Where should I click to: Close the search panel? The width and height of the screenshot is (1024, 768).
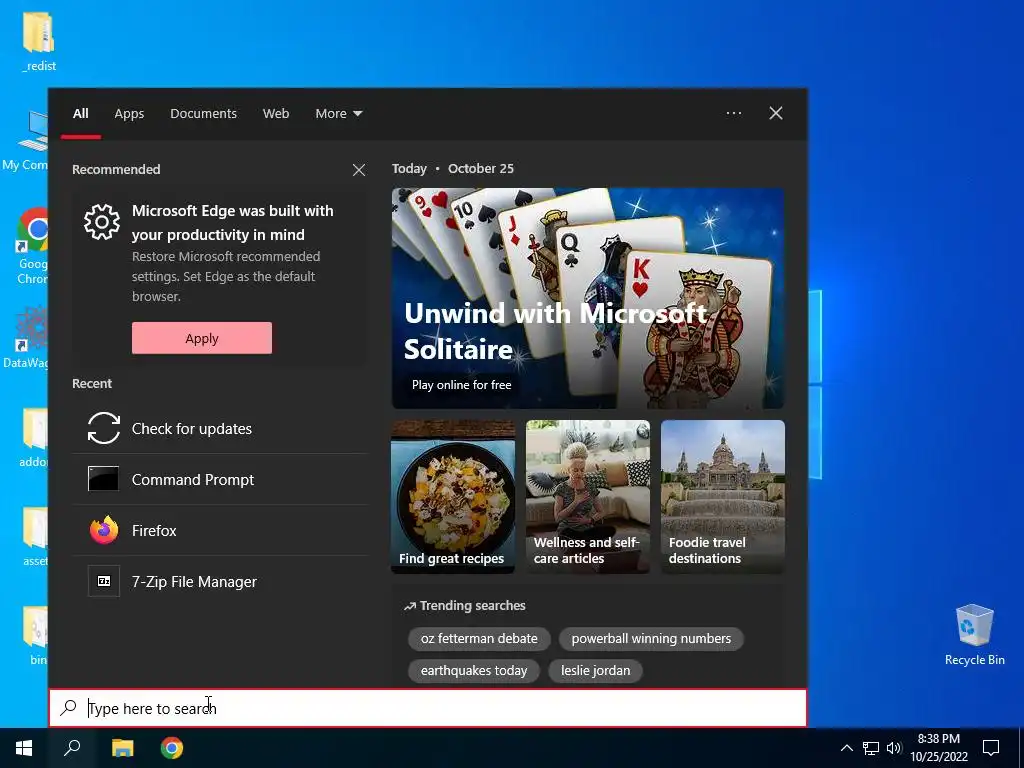[776, 113]
